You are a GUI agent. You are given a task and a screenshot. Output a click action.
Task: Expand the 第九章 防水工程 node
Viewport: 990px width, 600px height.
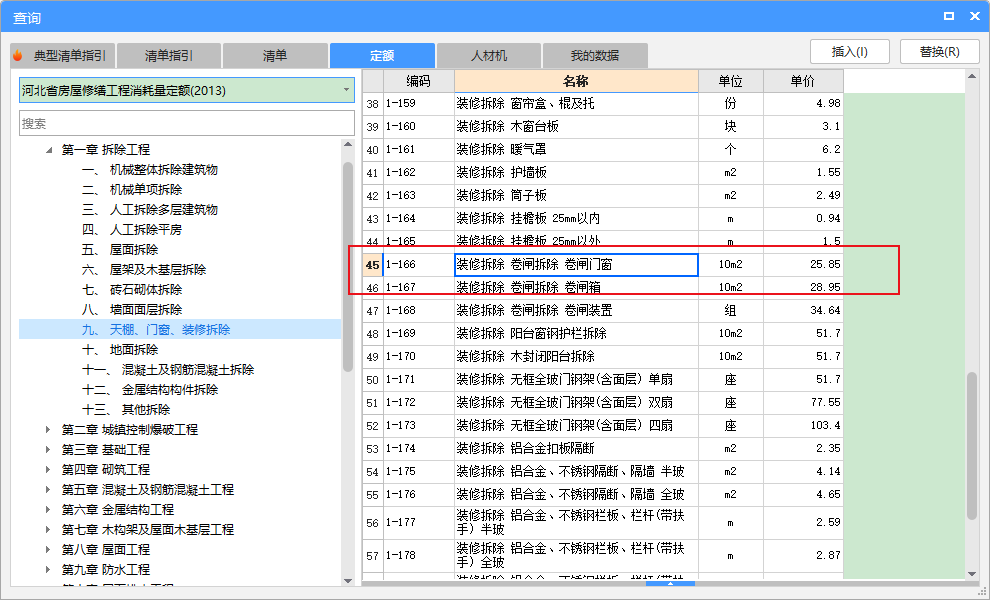click(x=49, y=569)
